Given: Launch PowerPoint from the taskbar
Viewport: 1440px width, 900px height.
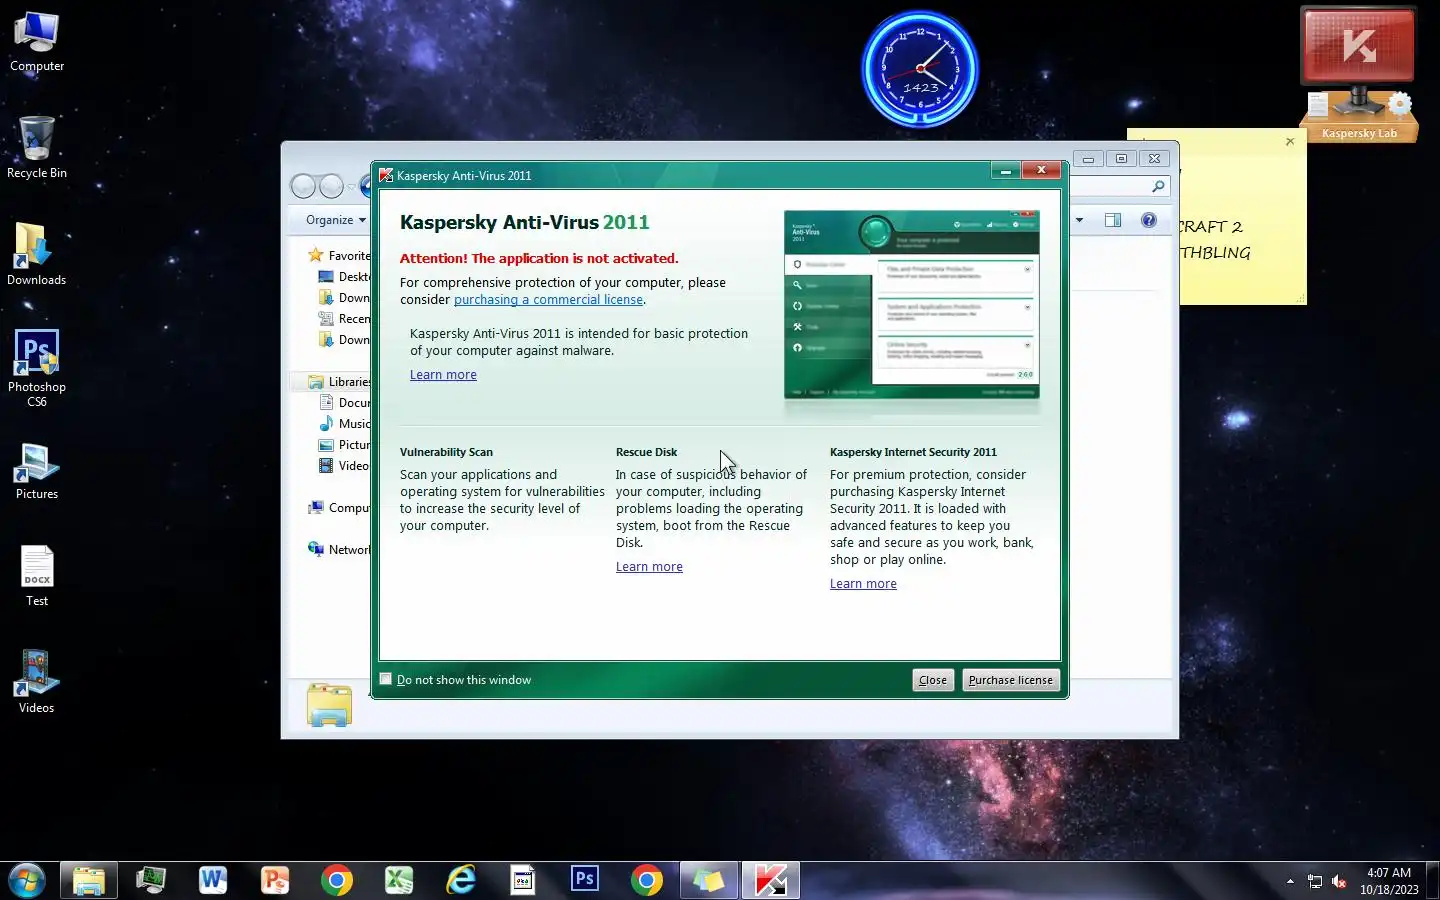Looking at the screenshot, I should point(275,881).
